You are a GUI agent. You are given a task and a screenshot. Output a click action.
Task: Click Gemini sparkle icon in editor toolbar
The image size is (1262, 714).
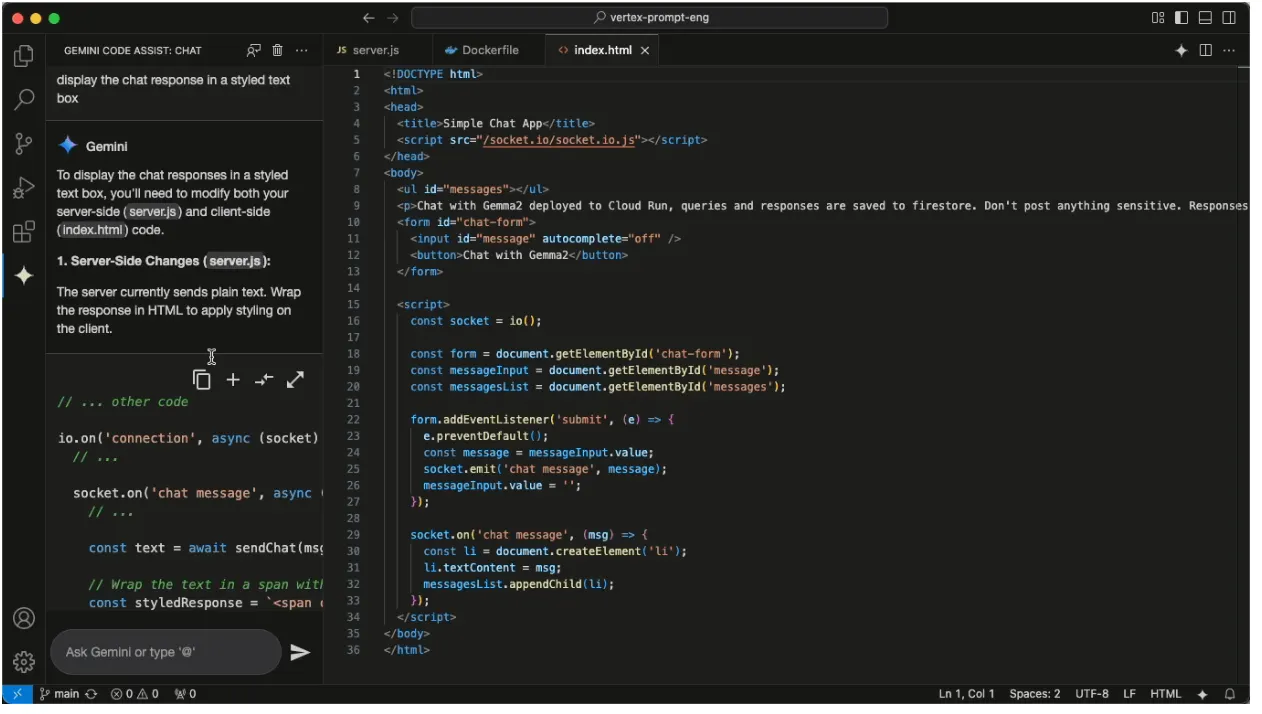coord(1181,50)
